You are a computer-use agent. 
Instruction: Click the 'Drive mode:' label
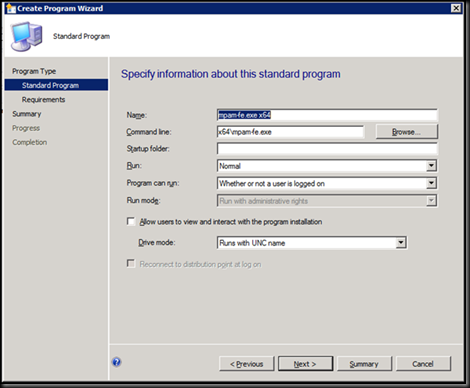click(157, 242)
